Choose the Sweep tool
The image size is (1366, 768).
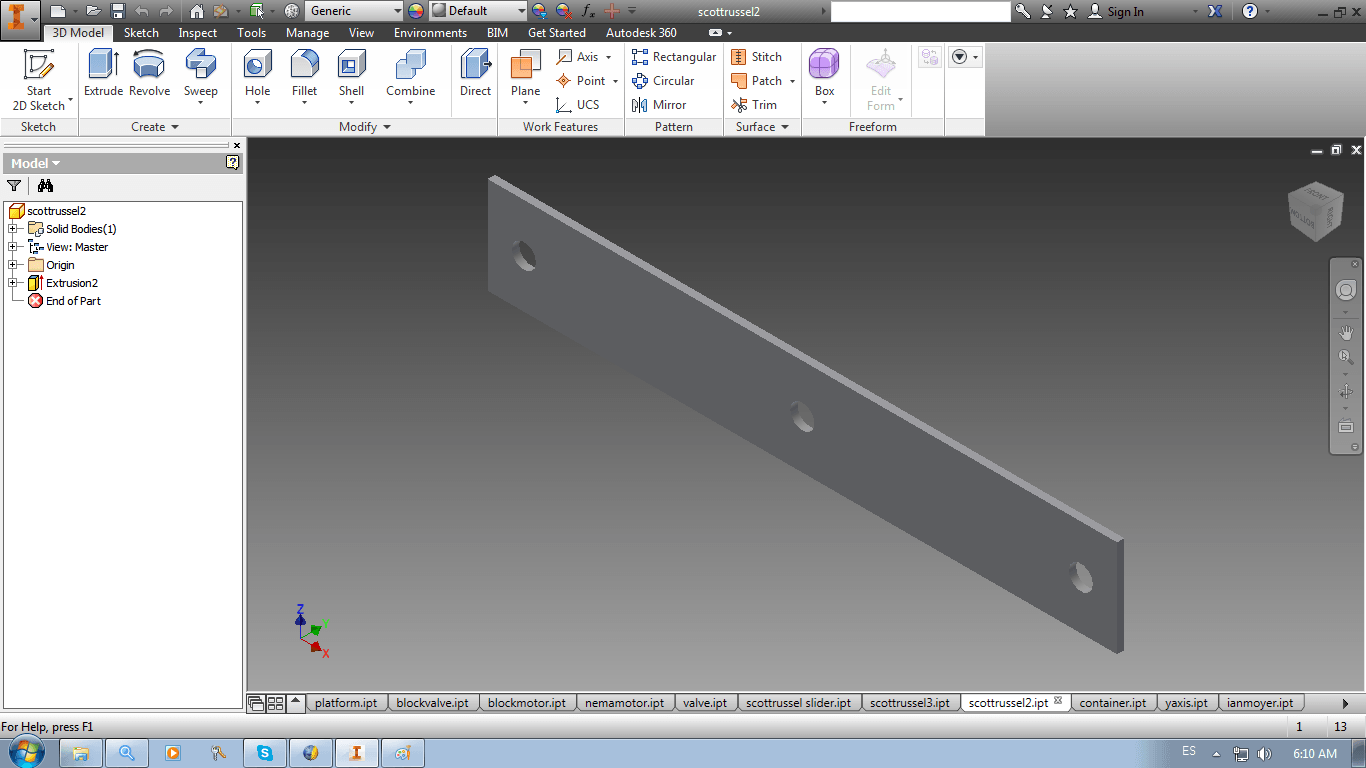[200, 78]
